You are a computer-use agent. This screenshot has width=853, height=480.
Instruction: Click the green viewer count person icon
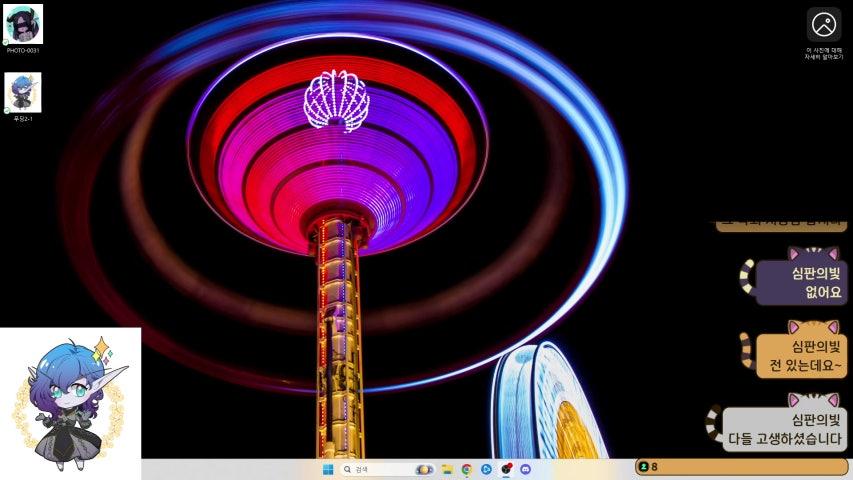click(x=644, y=467)
